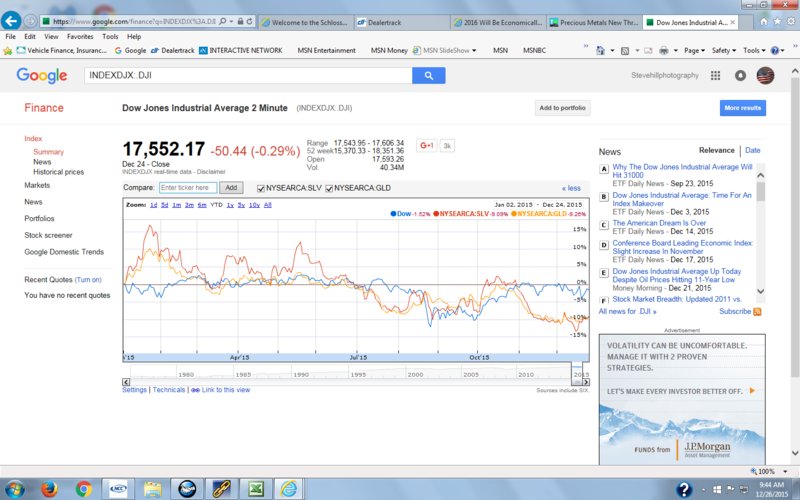Click the news list scrollbar down arrow
The image size is (800, 500).
click(x=760, y=291)
